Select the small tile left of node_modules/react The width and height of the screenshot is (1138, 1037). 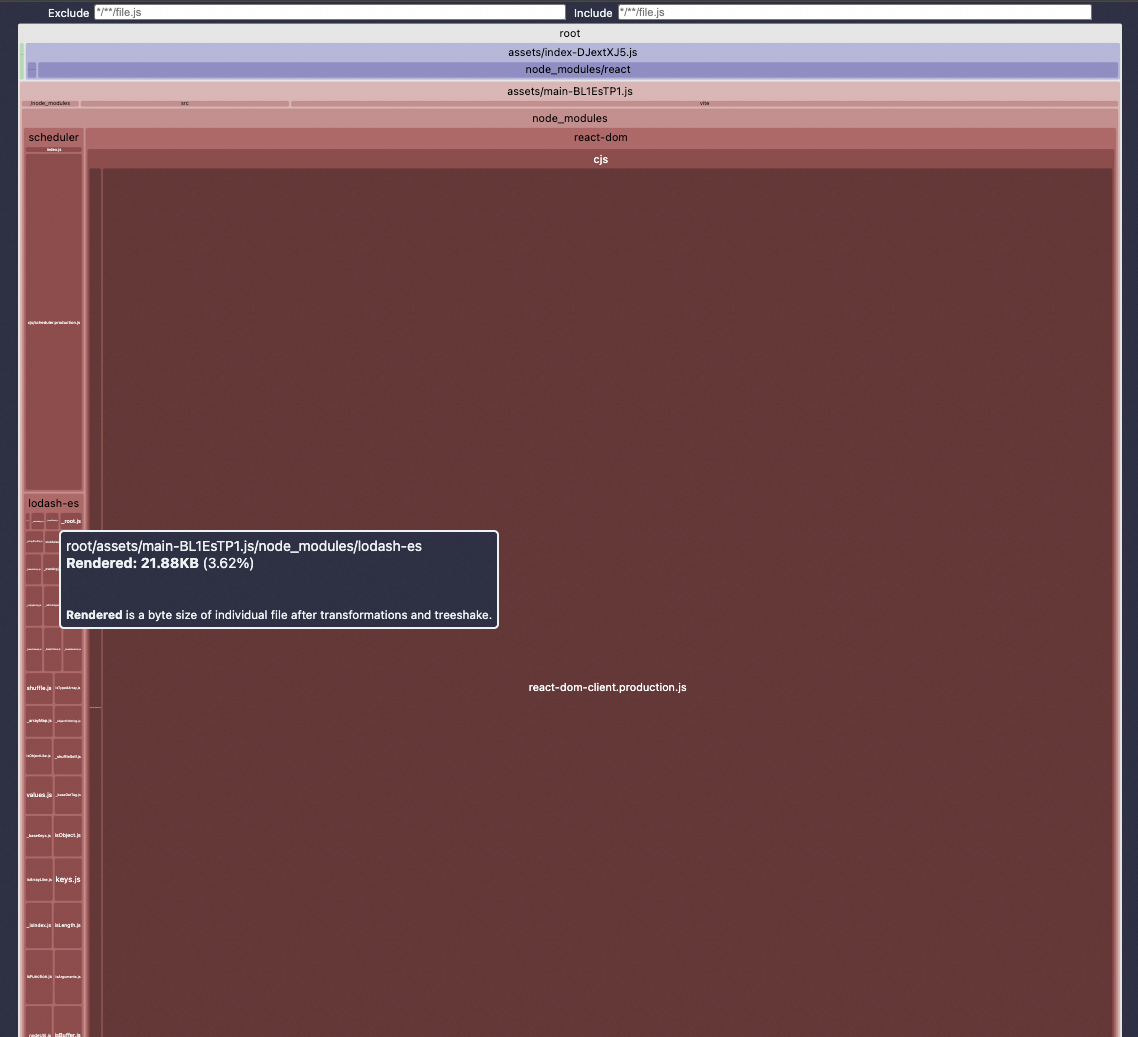(32, 70)
